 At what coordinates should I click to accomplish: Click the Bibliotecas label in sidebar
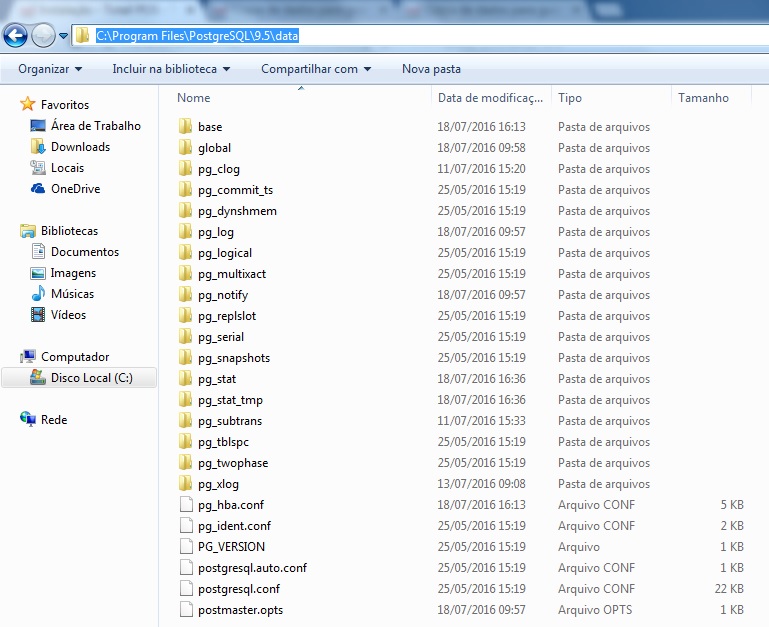(69, 231)
